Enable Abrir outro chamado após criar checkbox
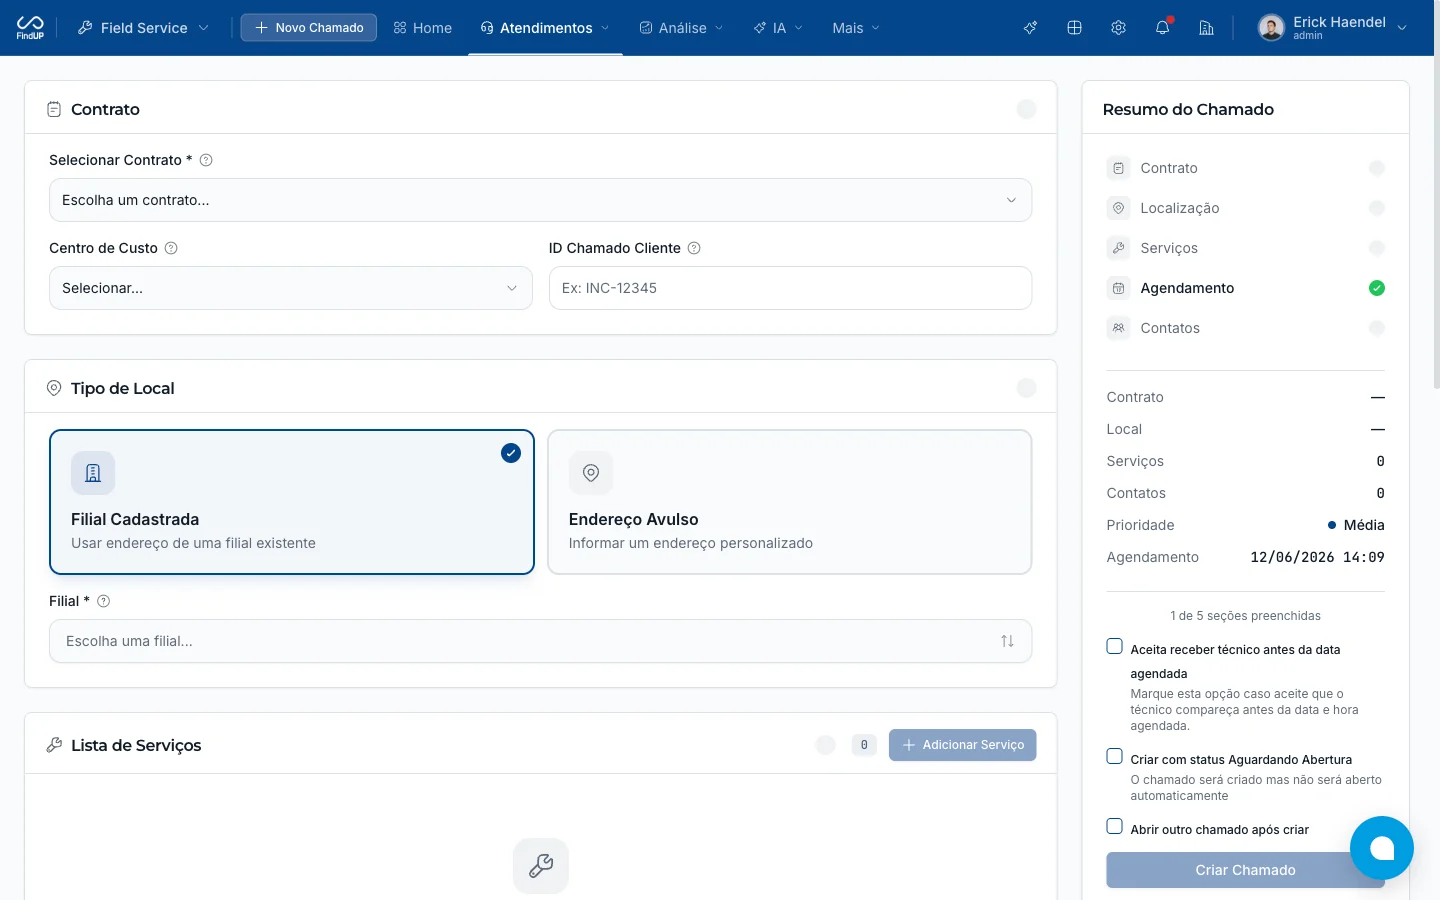Screen dimensions: 1440x900 pos(1114,827)
